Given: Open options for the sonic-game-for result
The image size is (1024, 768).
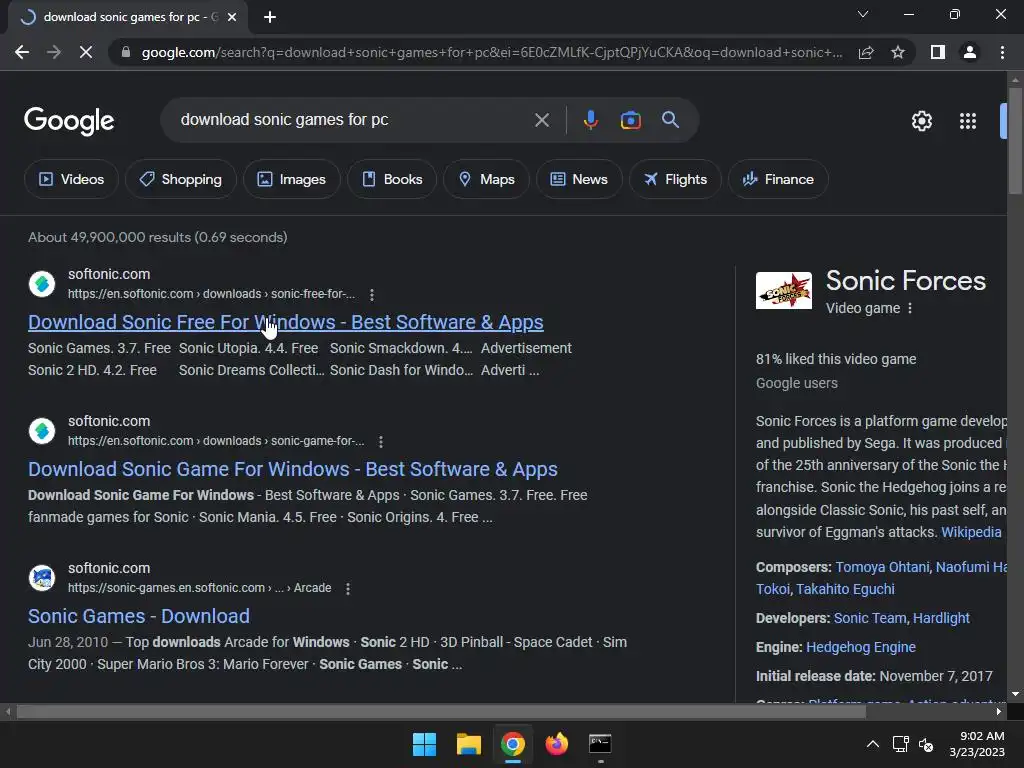Looking at the screenshot, I should coord(381,441).
